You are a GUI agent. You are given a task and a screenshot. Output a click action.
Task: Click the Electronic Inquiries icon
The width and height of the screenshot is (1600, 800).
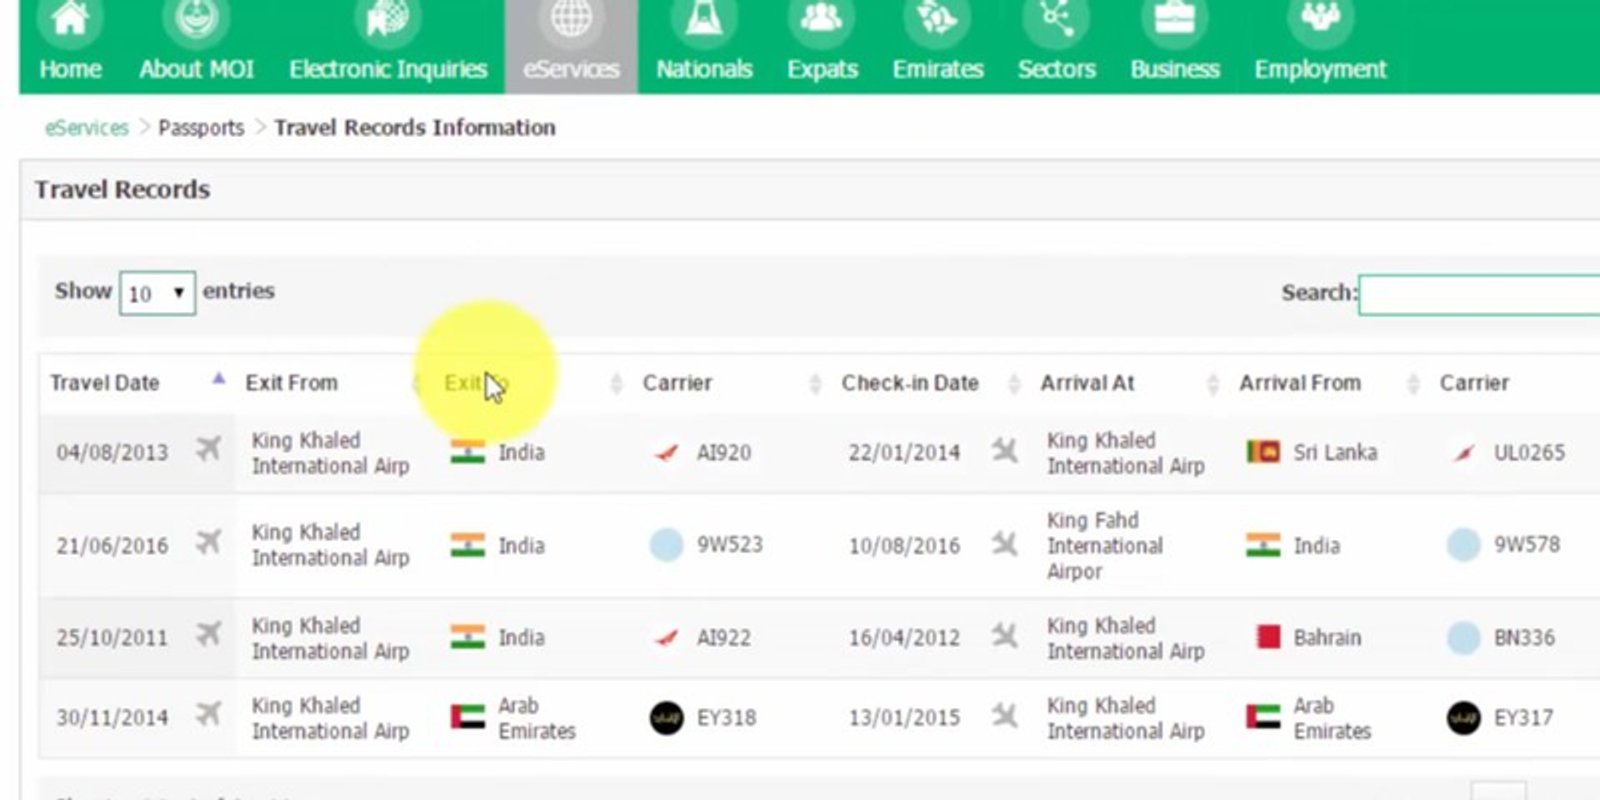click(387, 20)
